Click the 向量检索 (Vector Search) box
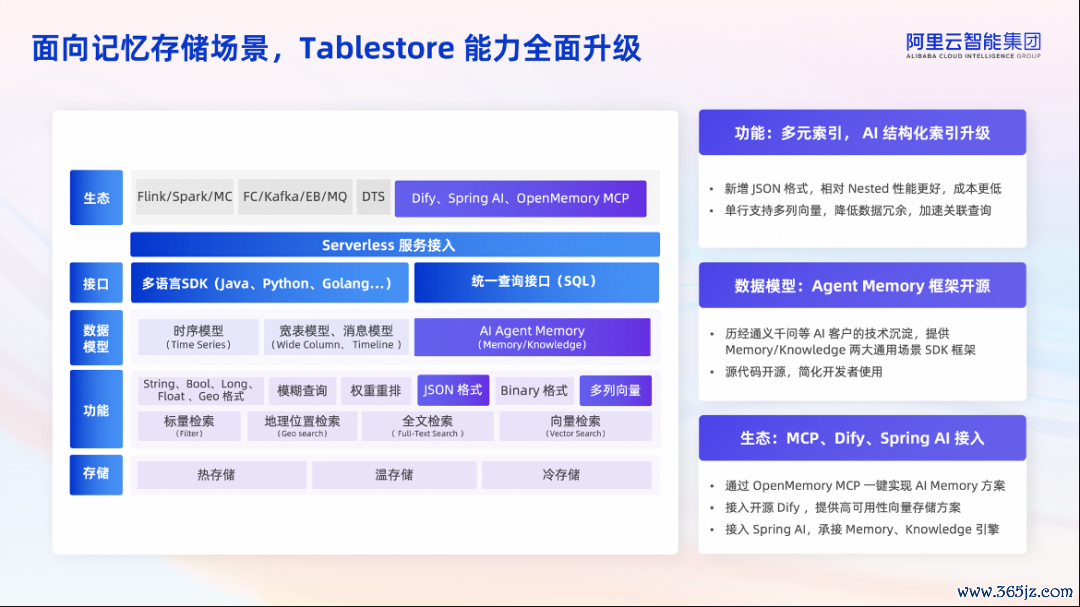The image size is (1080, 607). pos(576,426)
